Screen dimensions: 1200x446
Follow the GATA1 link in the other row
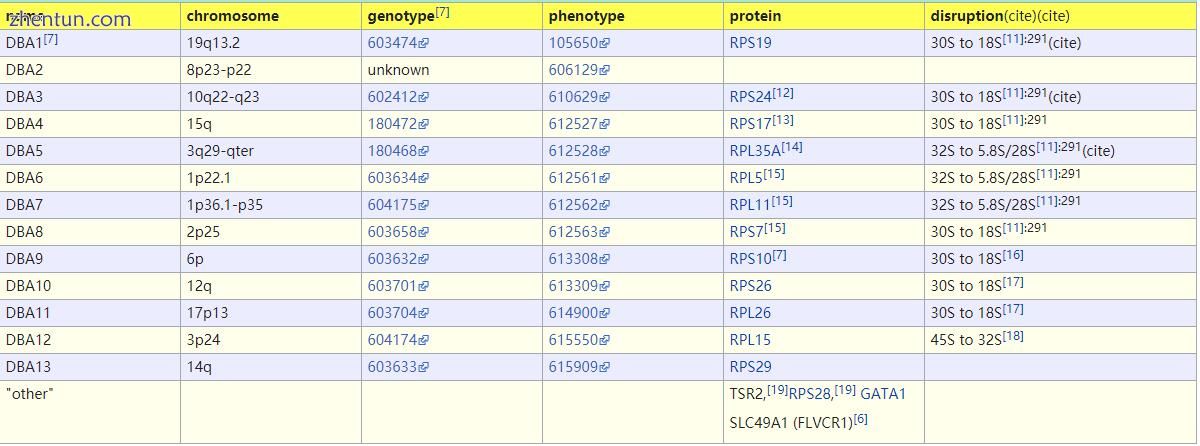point(883,394)
